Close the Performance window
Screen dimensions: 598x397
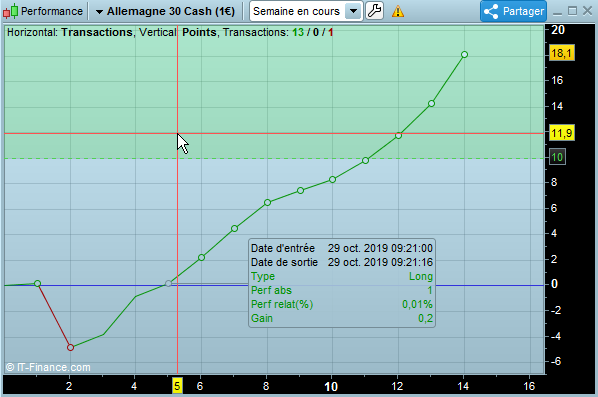[587, 11]
